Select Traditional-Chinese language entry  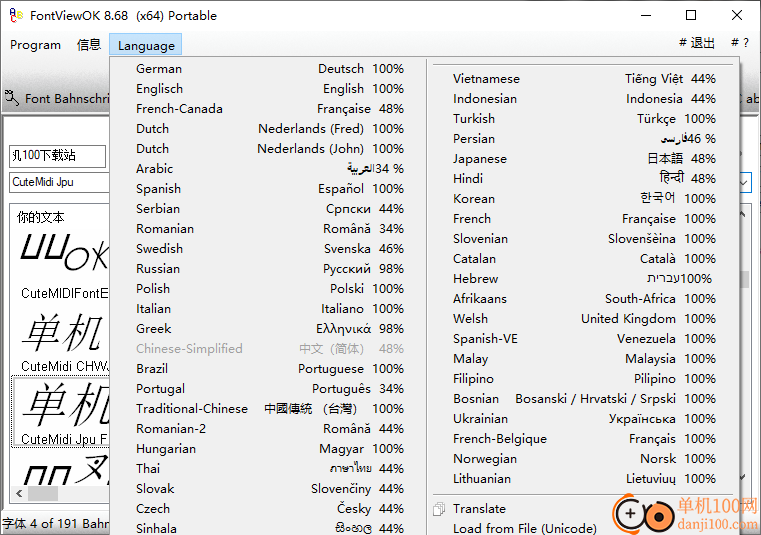pos(268,408)
